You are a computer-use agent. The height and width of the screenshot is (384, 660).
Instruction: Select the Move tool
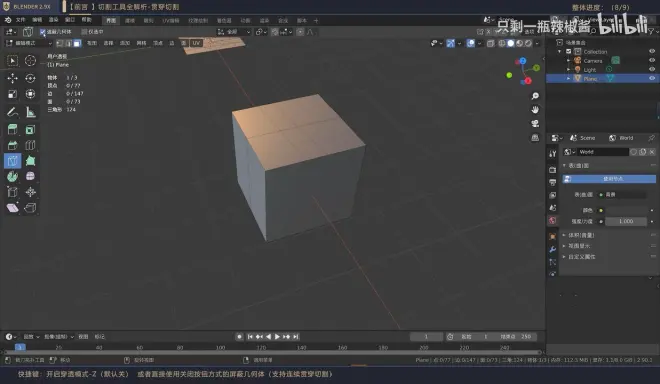tap(12, 78)
